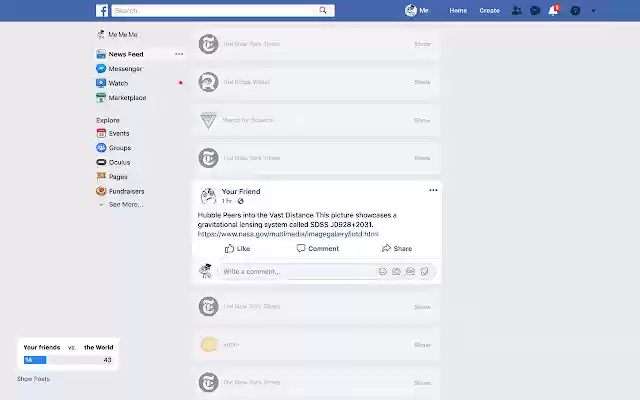Open Marketplace in the sidebar
The width and height of the screenshot is (640, 400).
coord(127,98)
